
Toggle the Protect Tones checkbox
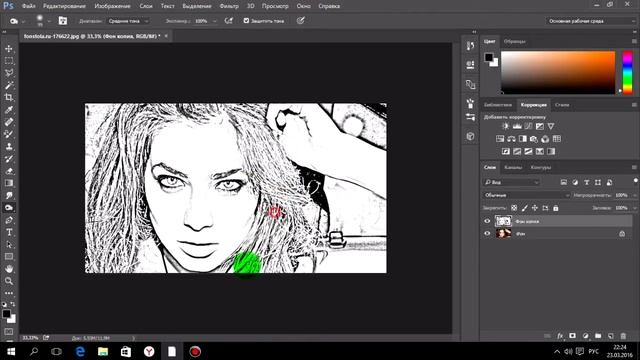246,20
